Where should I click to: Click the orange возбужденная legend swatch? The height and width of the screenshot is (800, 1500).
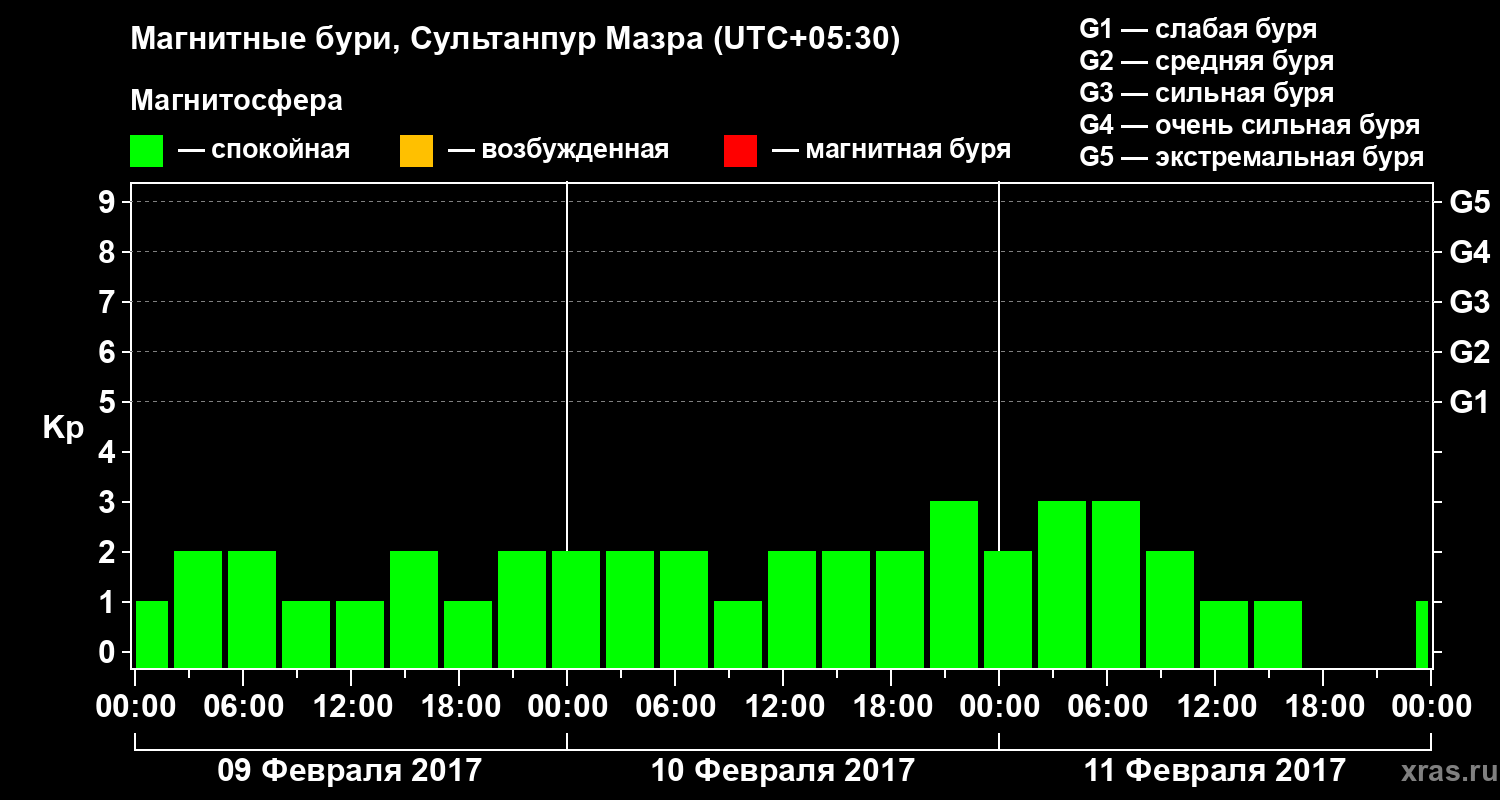tap(416, 151)
